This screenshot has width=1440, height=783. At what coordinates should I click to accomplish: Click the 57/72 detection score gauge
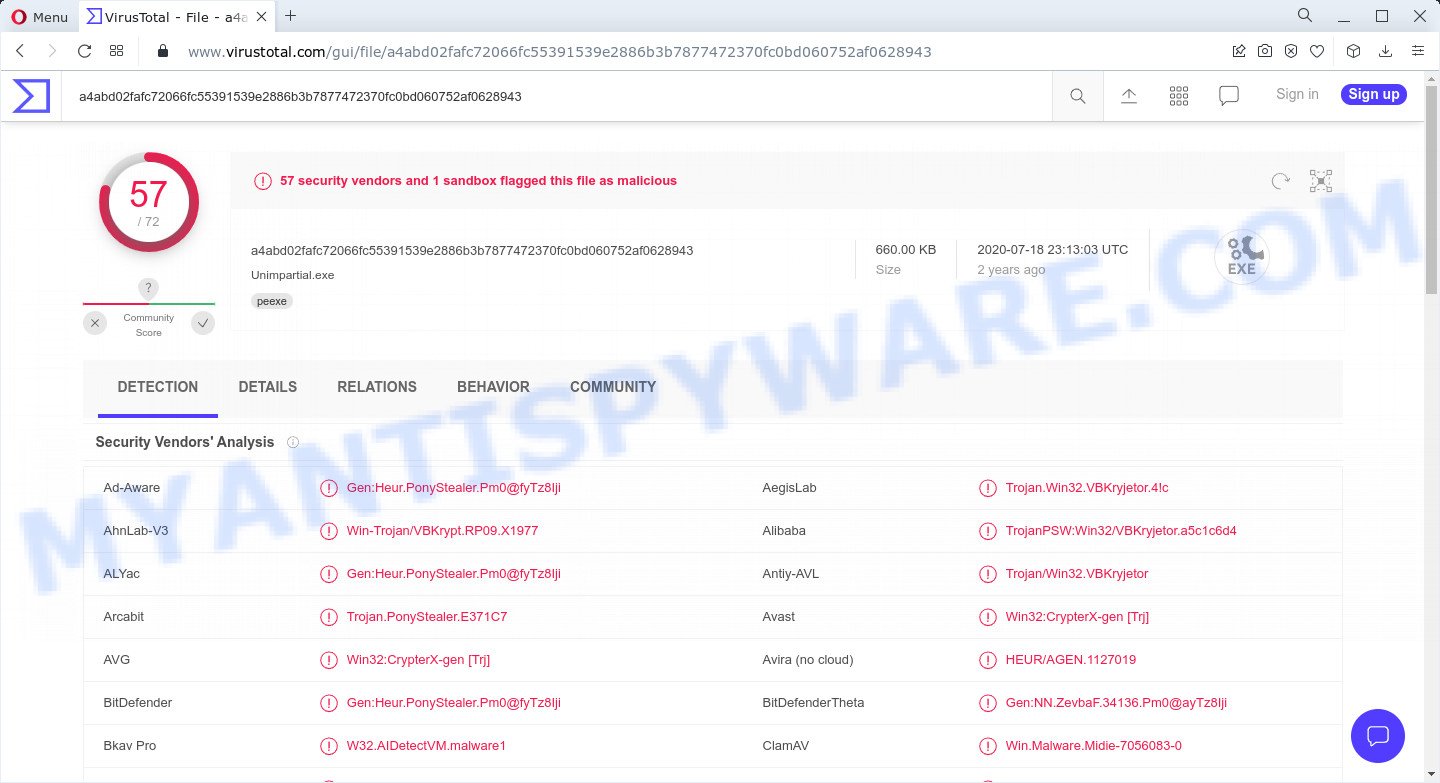(x=148, y=203)
